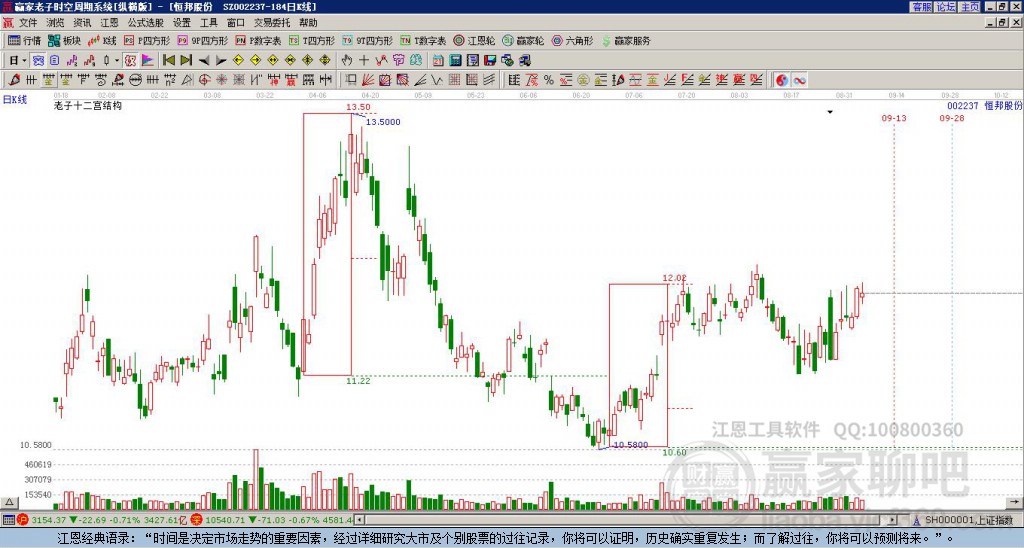This screenshot has height=548, width=1024.
Task: Expand the candlestick style dropdown arrow
Action: tap(117, 61)
